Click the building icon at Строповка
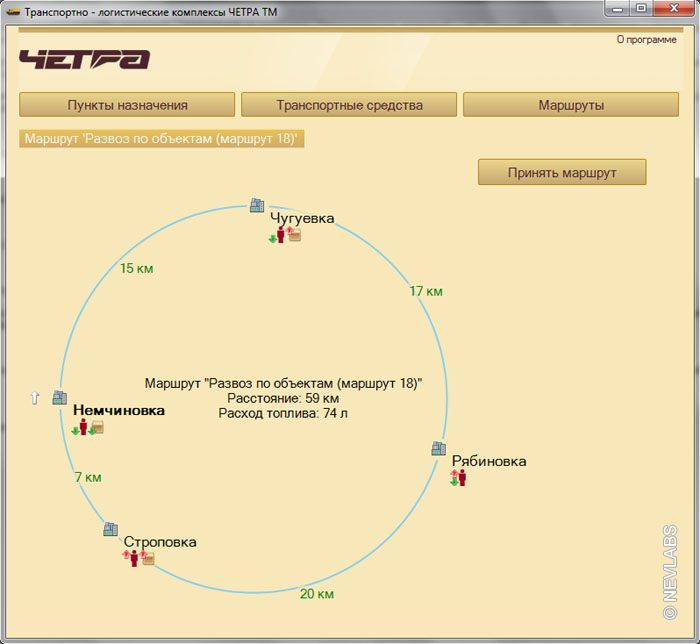Image resolution: width=700 pixels, height=644 pixels. pyautogui.click(x=110, y=529)
